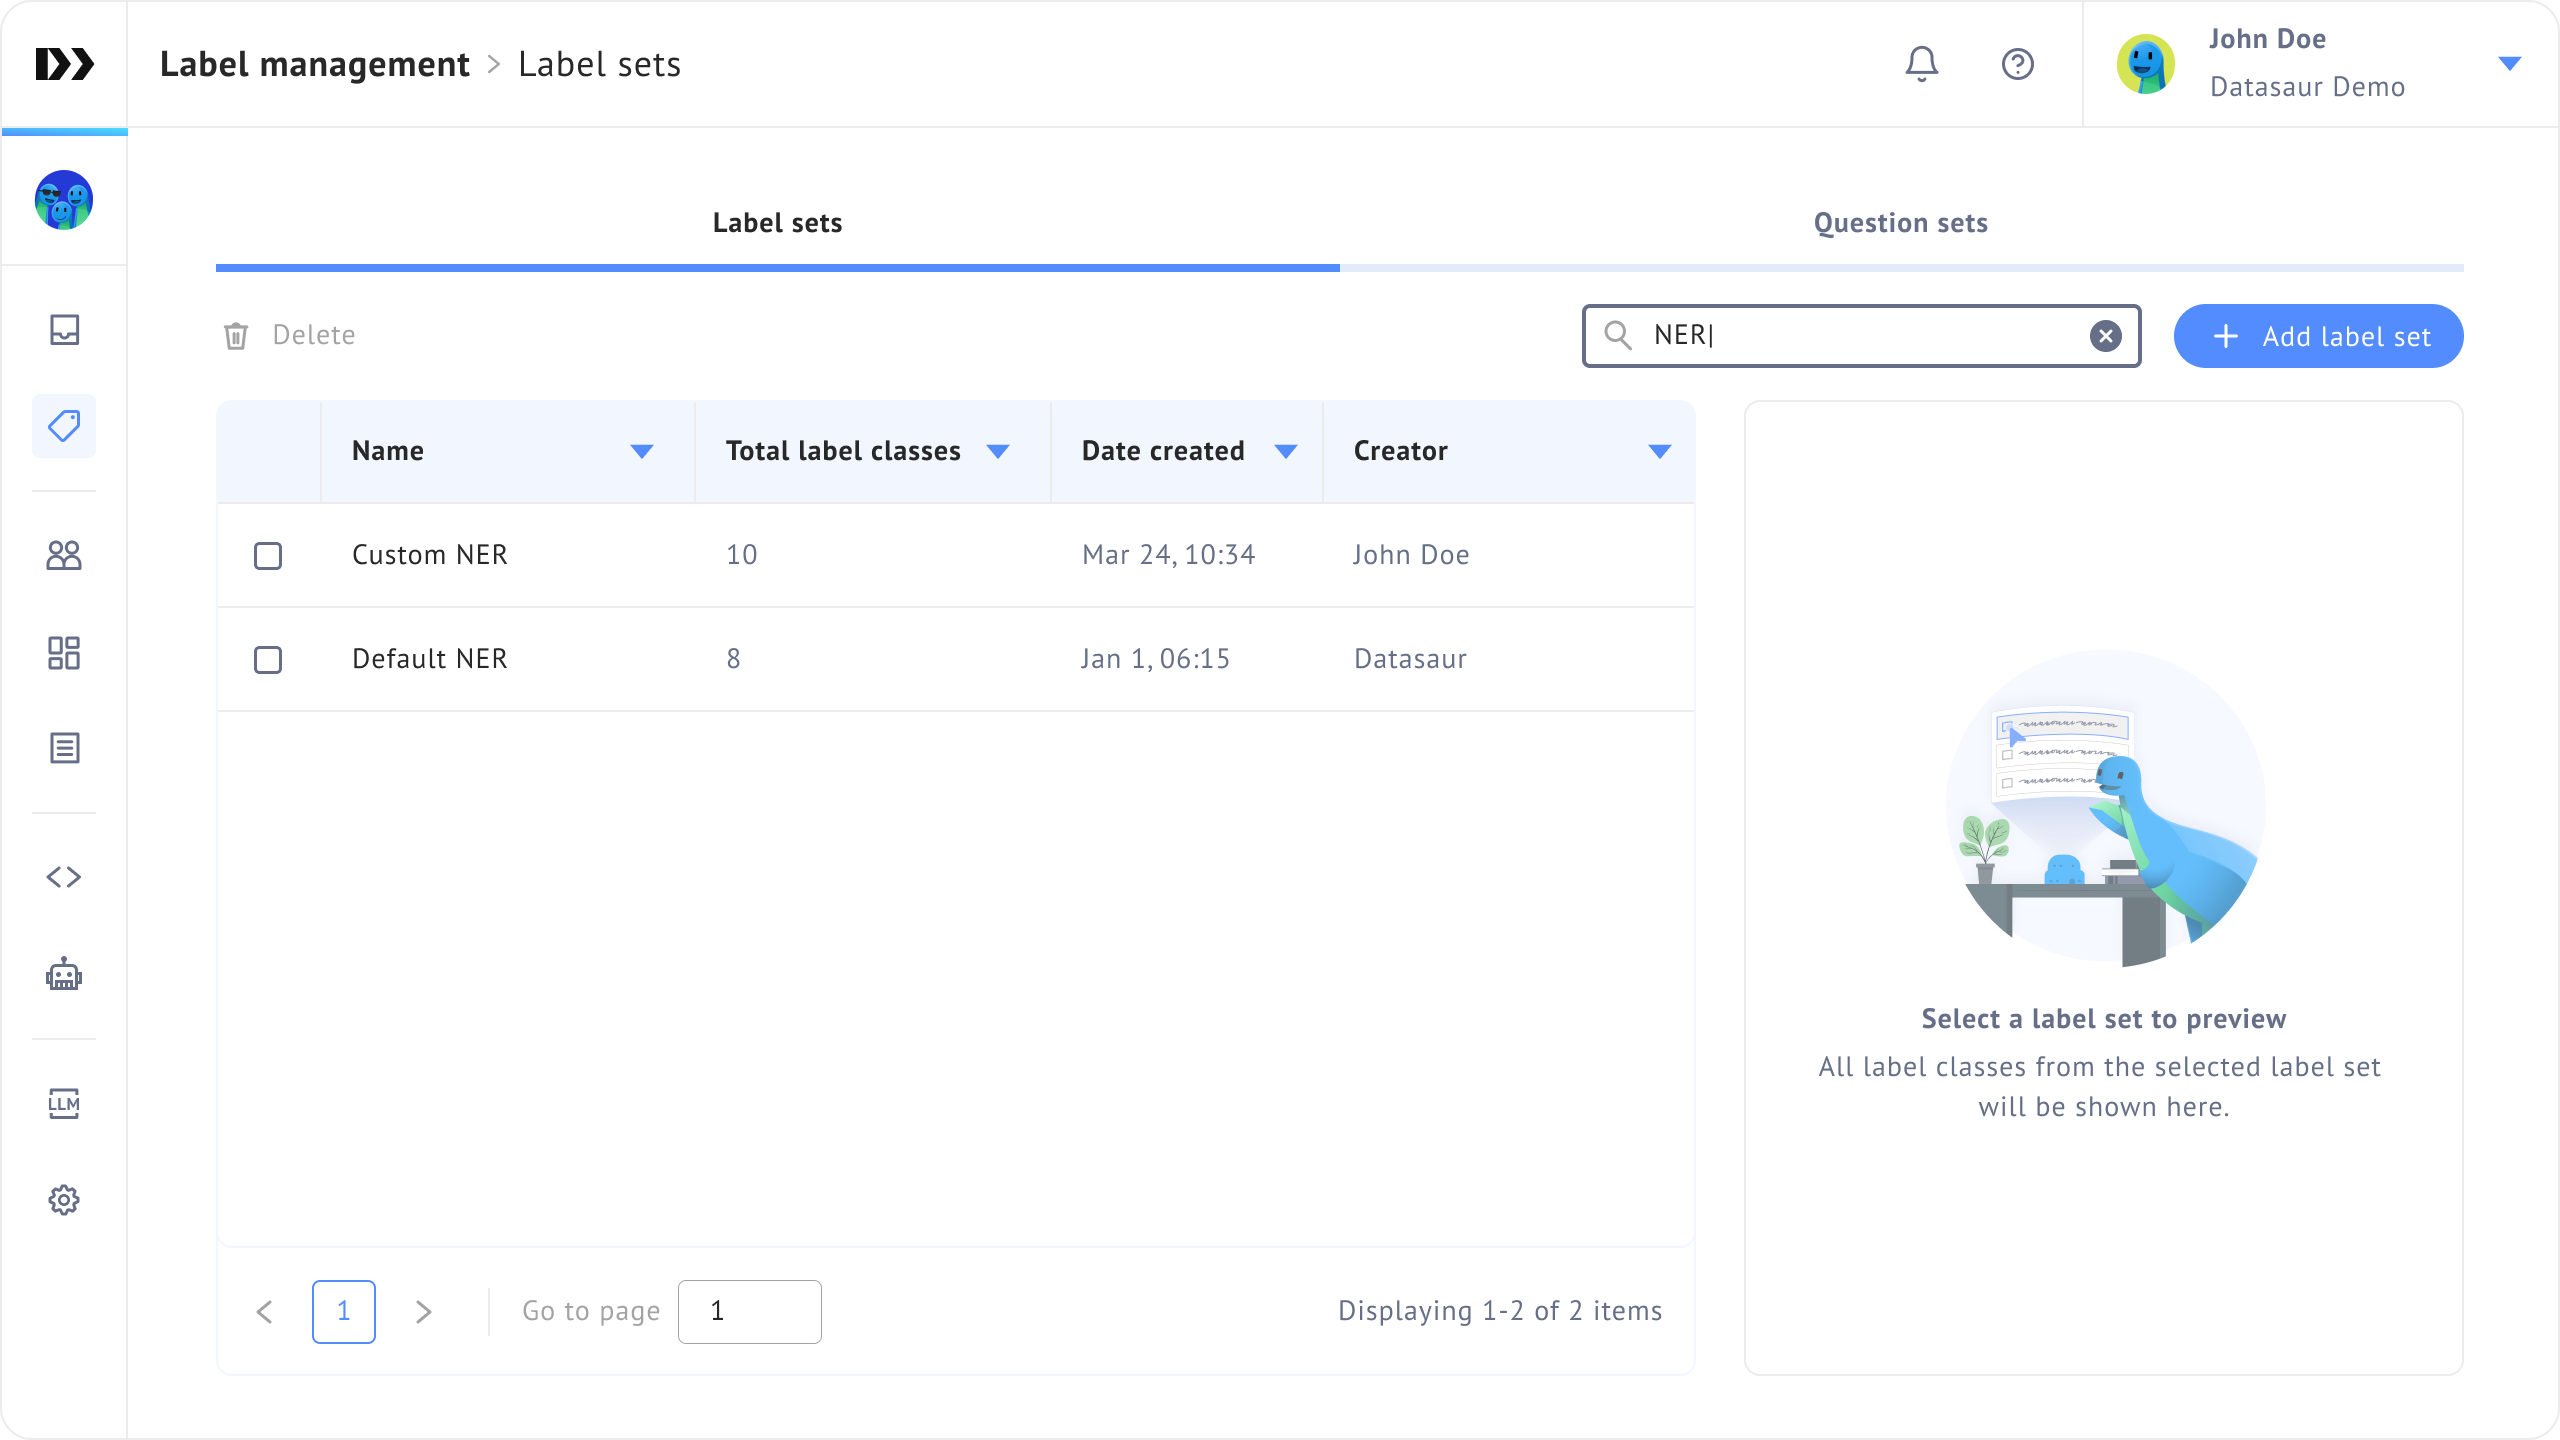Open the code brackets sidebar icon
The image size is (2560, 1440).
[64, 877]
